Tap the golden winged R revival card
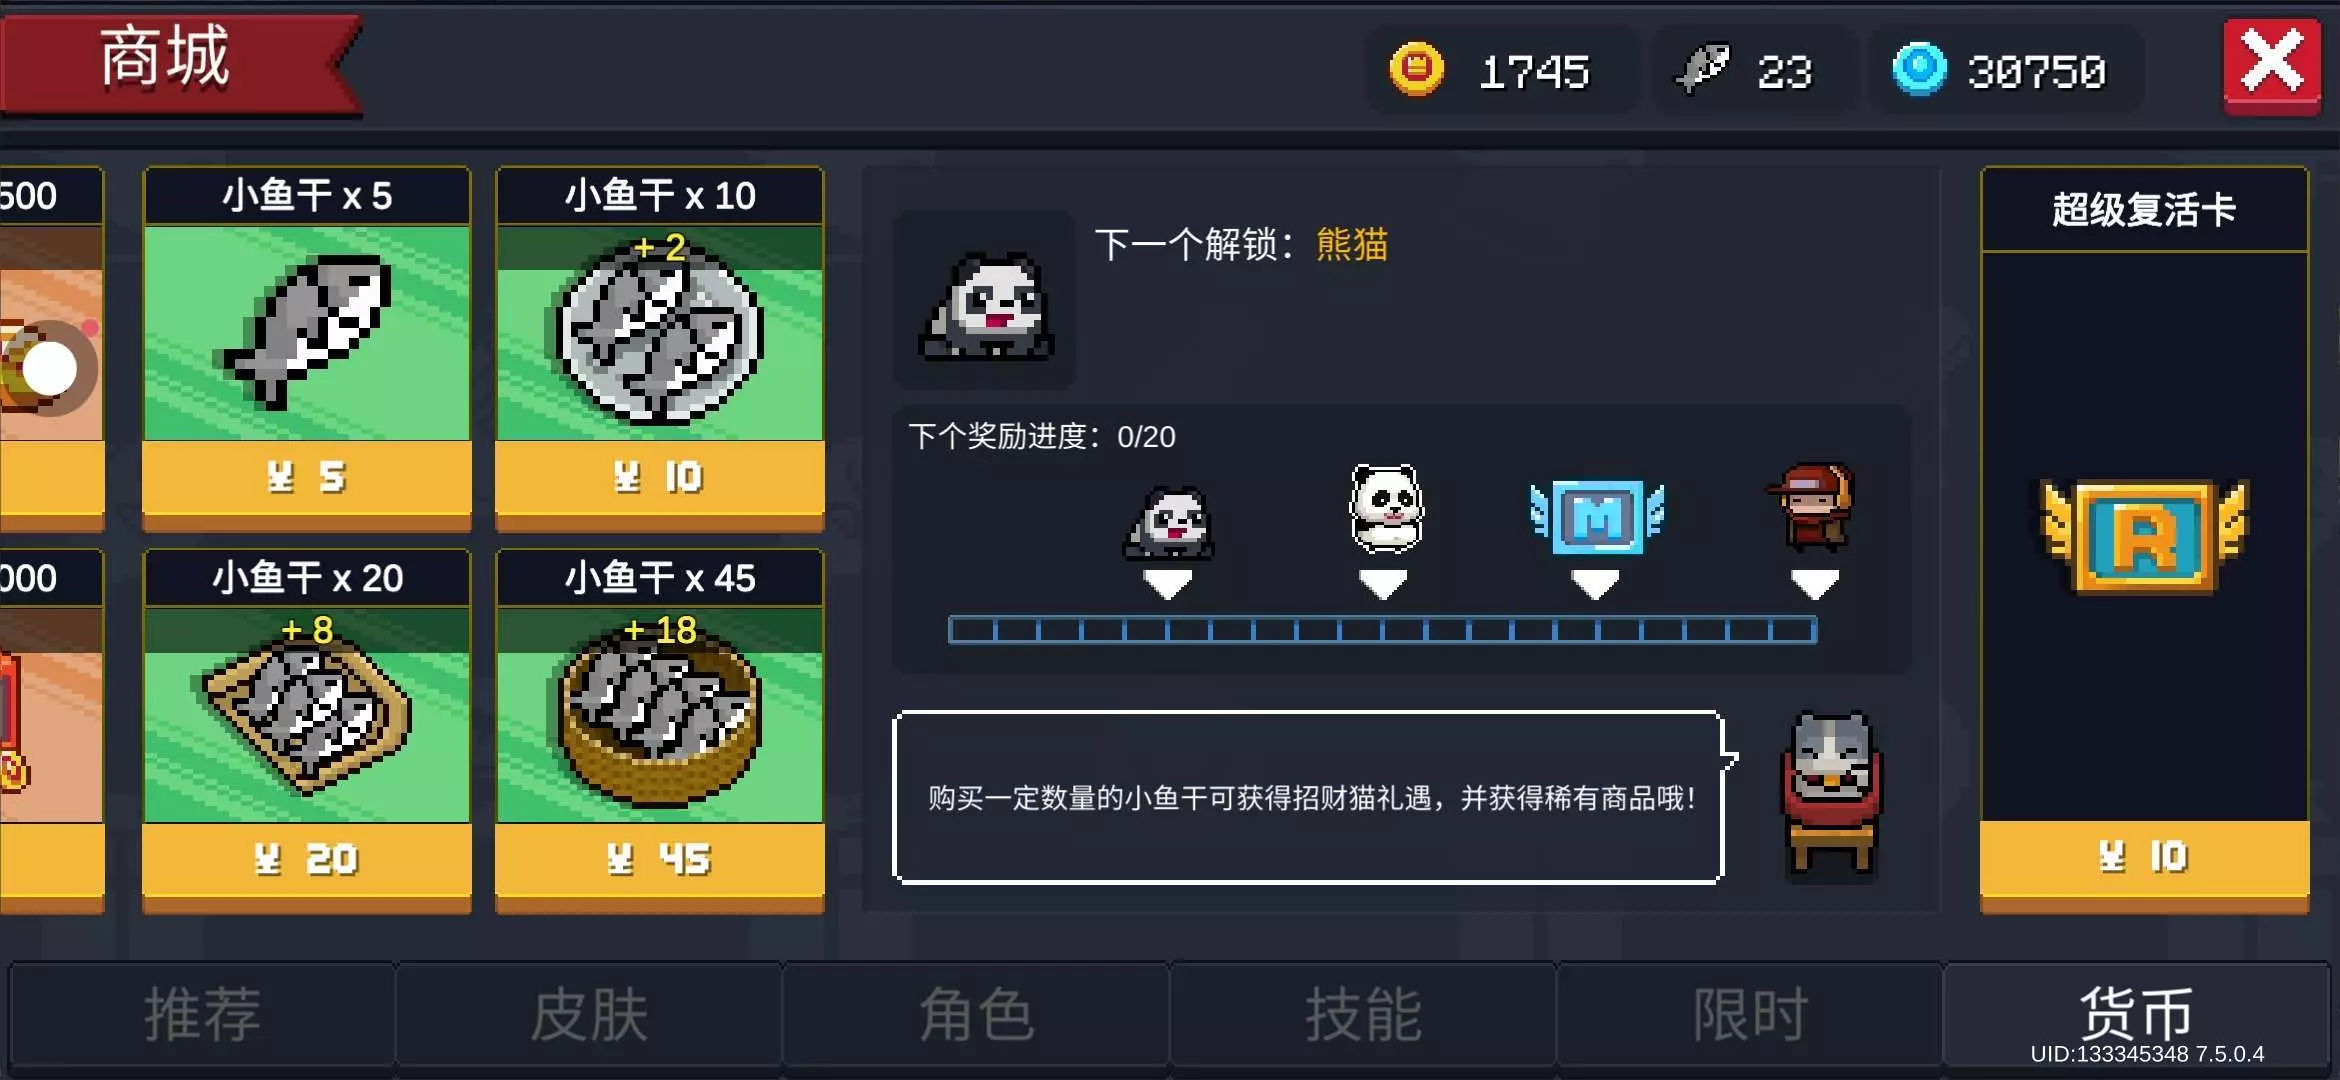 coord(2144,537)
